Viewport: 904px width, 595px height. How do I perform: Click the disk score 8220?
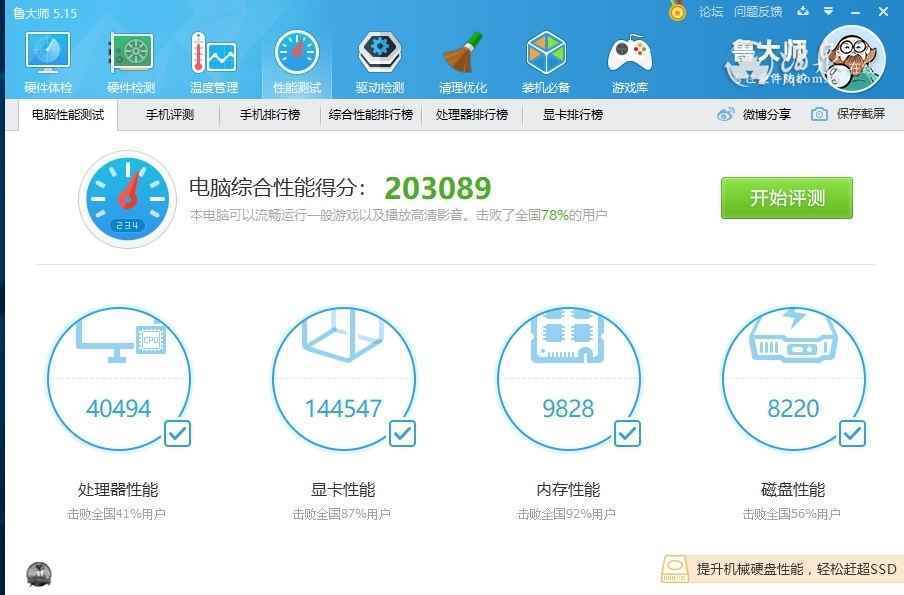pyautogui.click(x=793, y=409)
